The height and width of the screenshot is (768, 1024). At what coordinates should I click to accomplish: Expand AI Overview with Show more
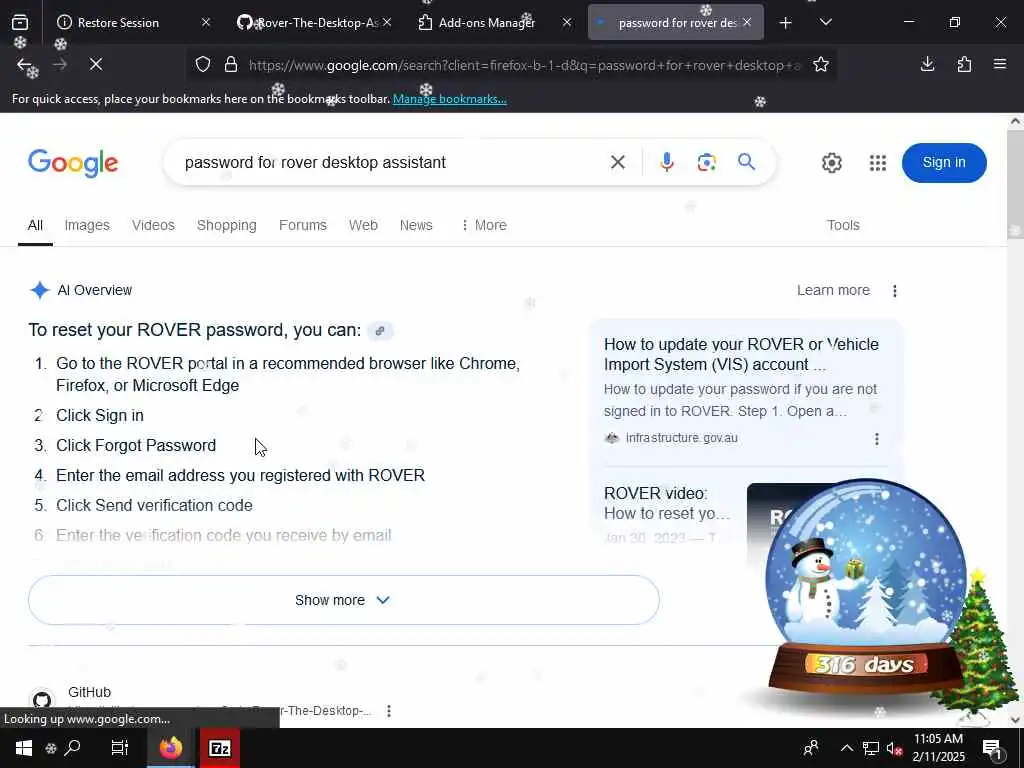coord(344,600)
